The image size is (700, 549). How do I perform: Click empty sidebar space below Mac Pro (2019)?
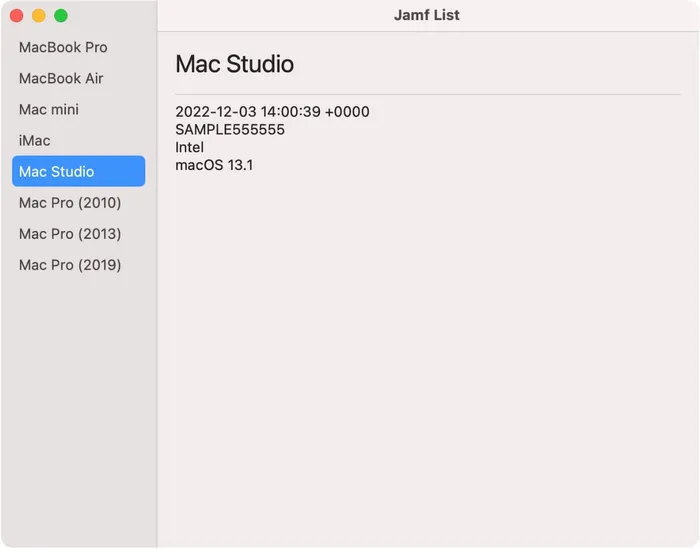click(x=78, y=400)
